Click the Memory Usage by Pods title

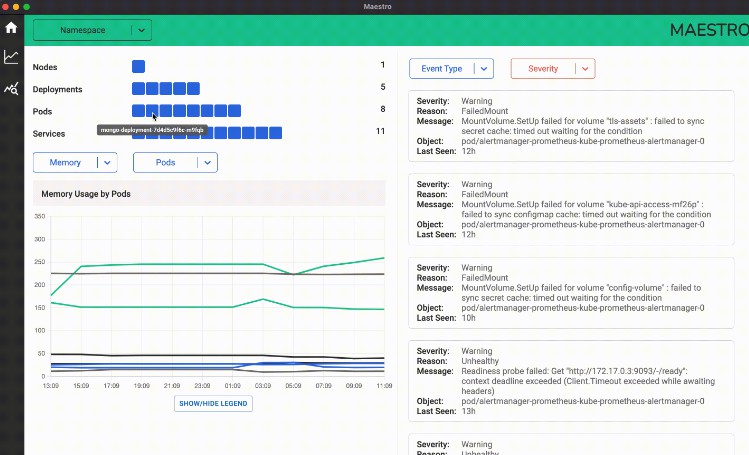pyautogui.click(x=86, y=194)
